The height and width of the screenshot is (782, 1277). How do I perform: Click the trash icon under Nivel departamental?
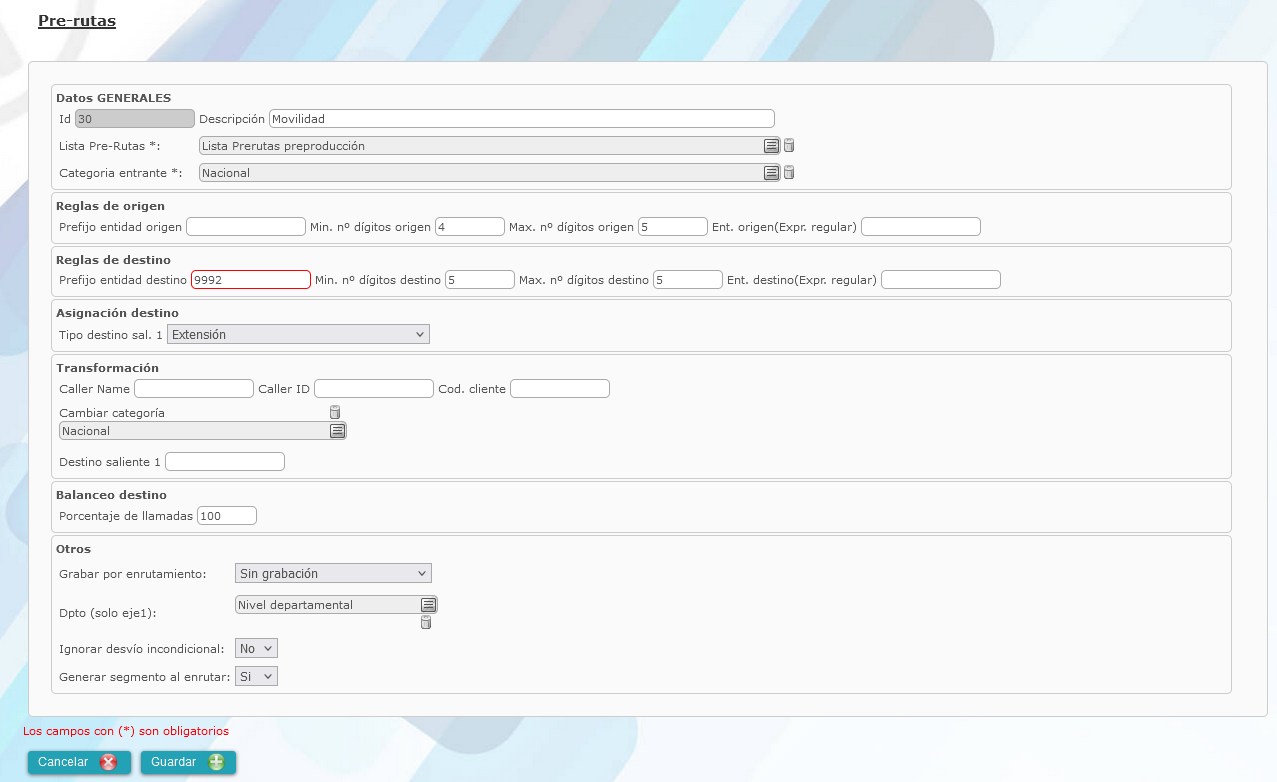pos(426,623)
